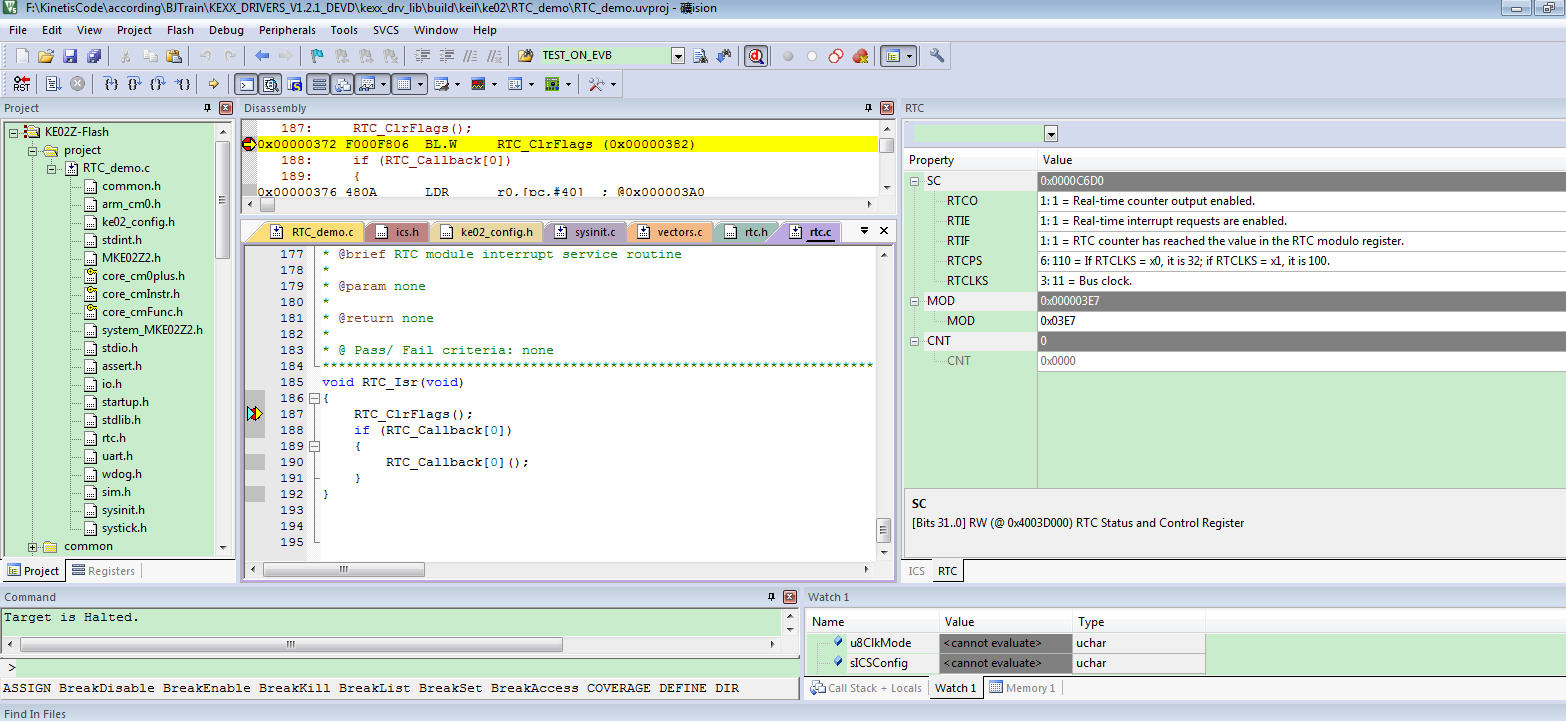The image size is (1566, 721).
Task: Step into one line icon
Action: pyautogui.click(x=111, y=84)
